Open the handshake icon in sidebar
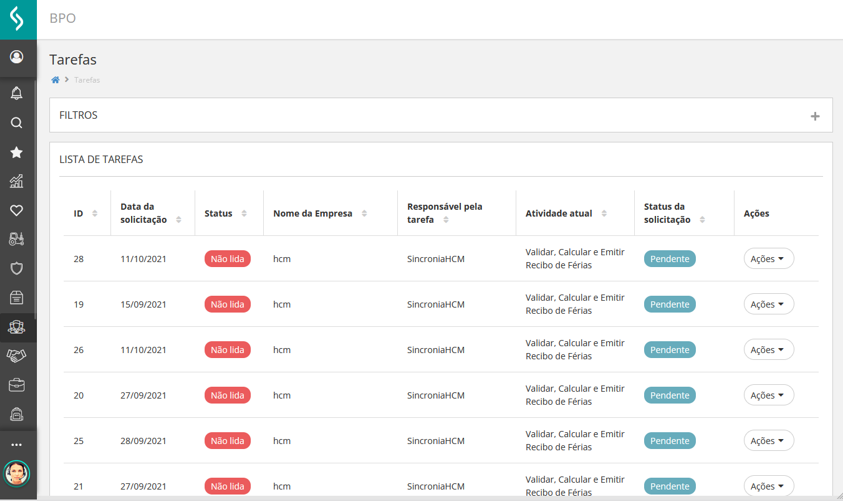 pyautogui.click(x=17, y=356)
